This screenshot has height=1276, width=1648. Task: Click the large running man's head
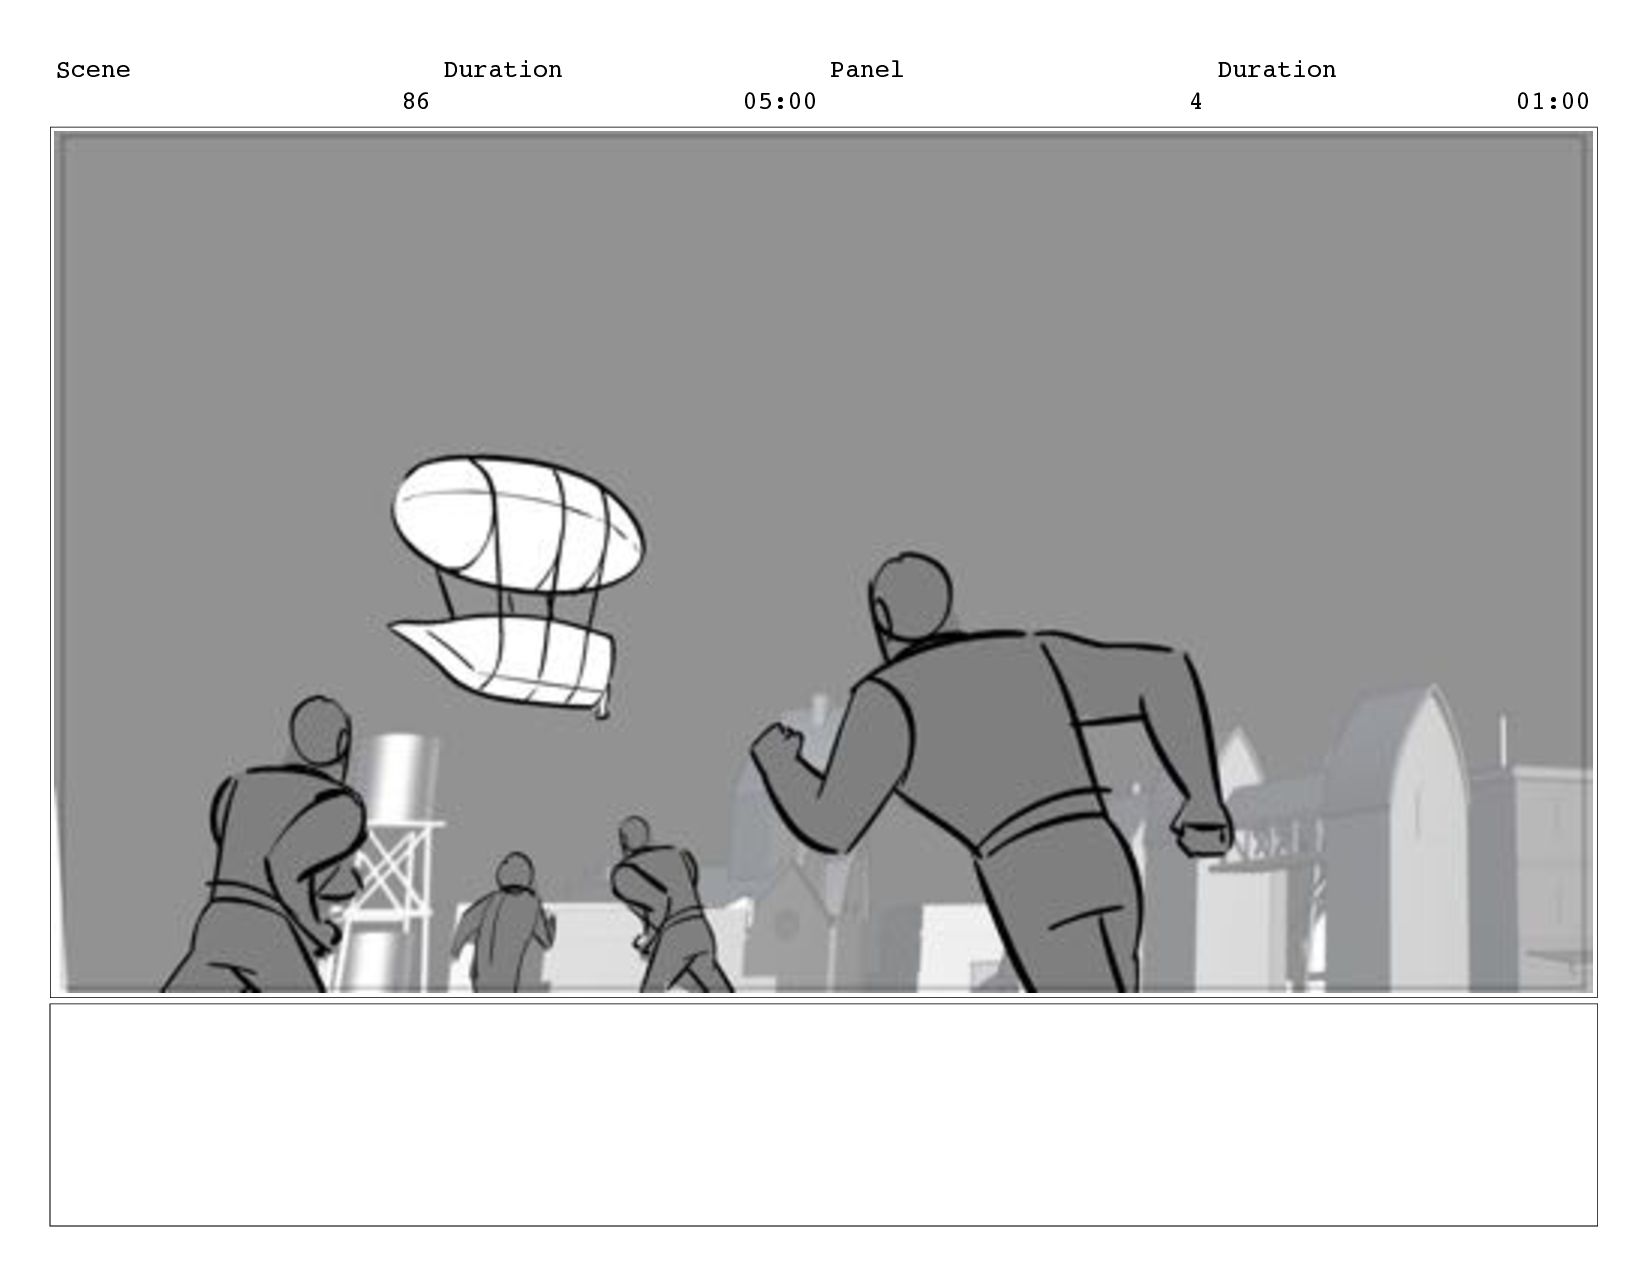coord(910,595)
